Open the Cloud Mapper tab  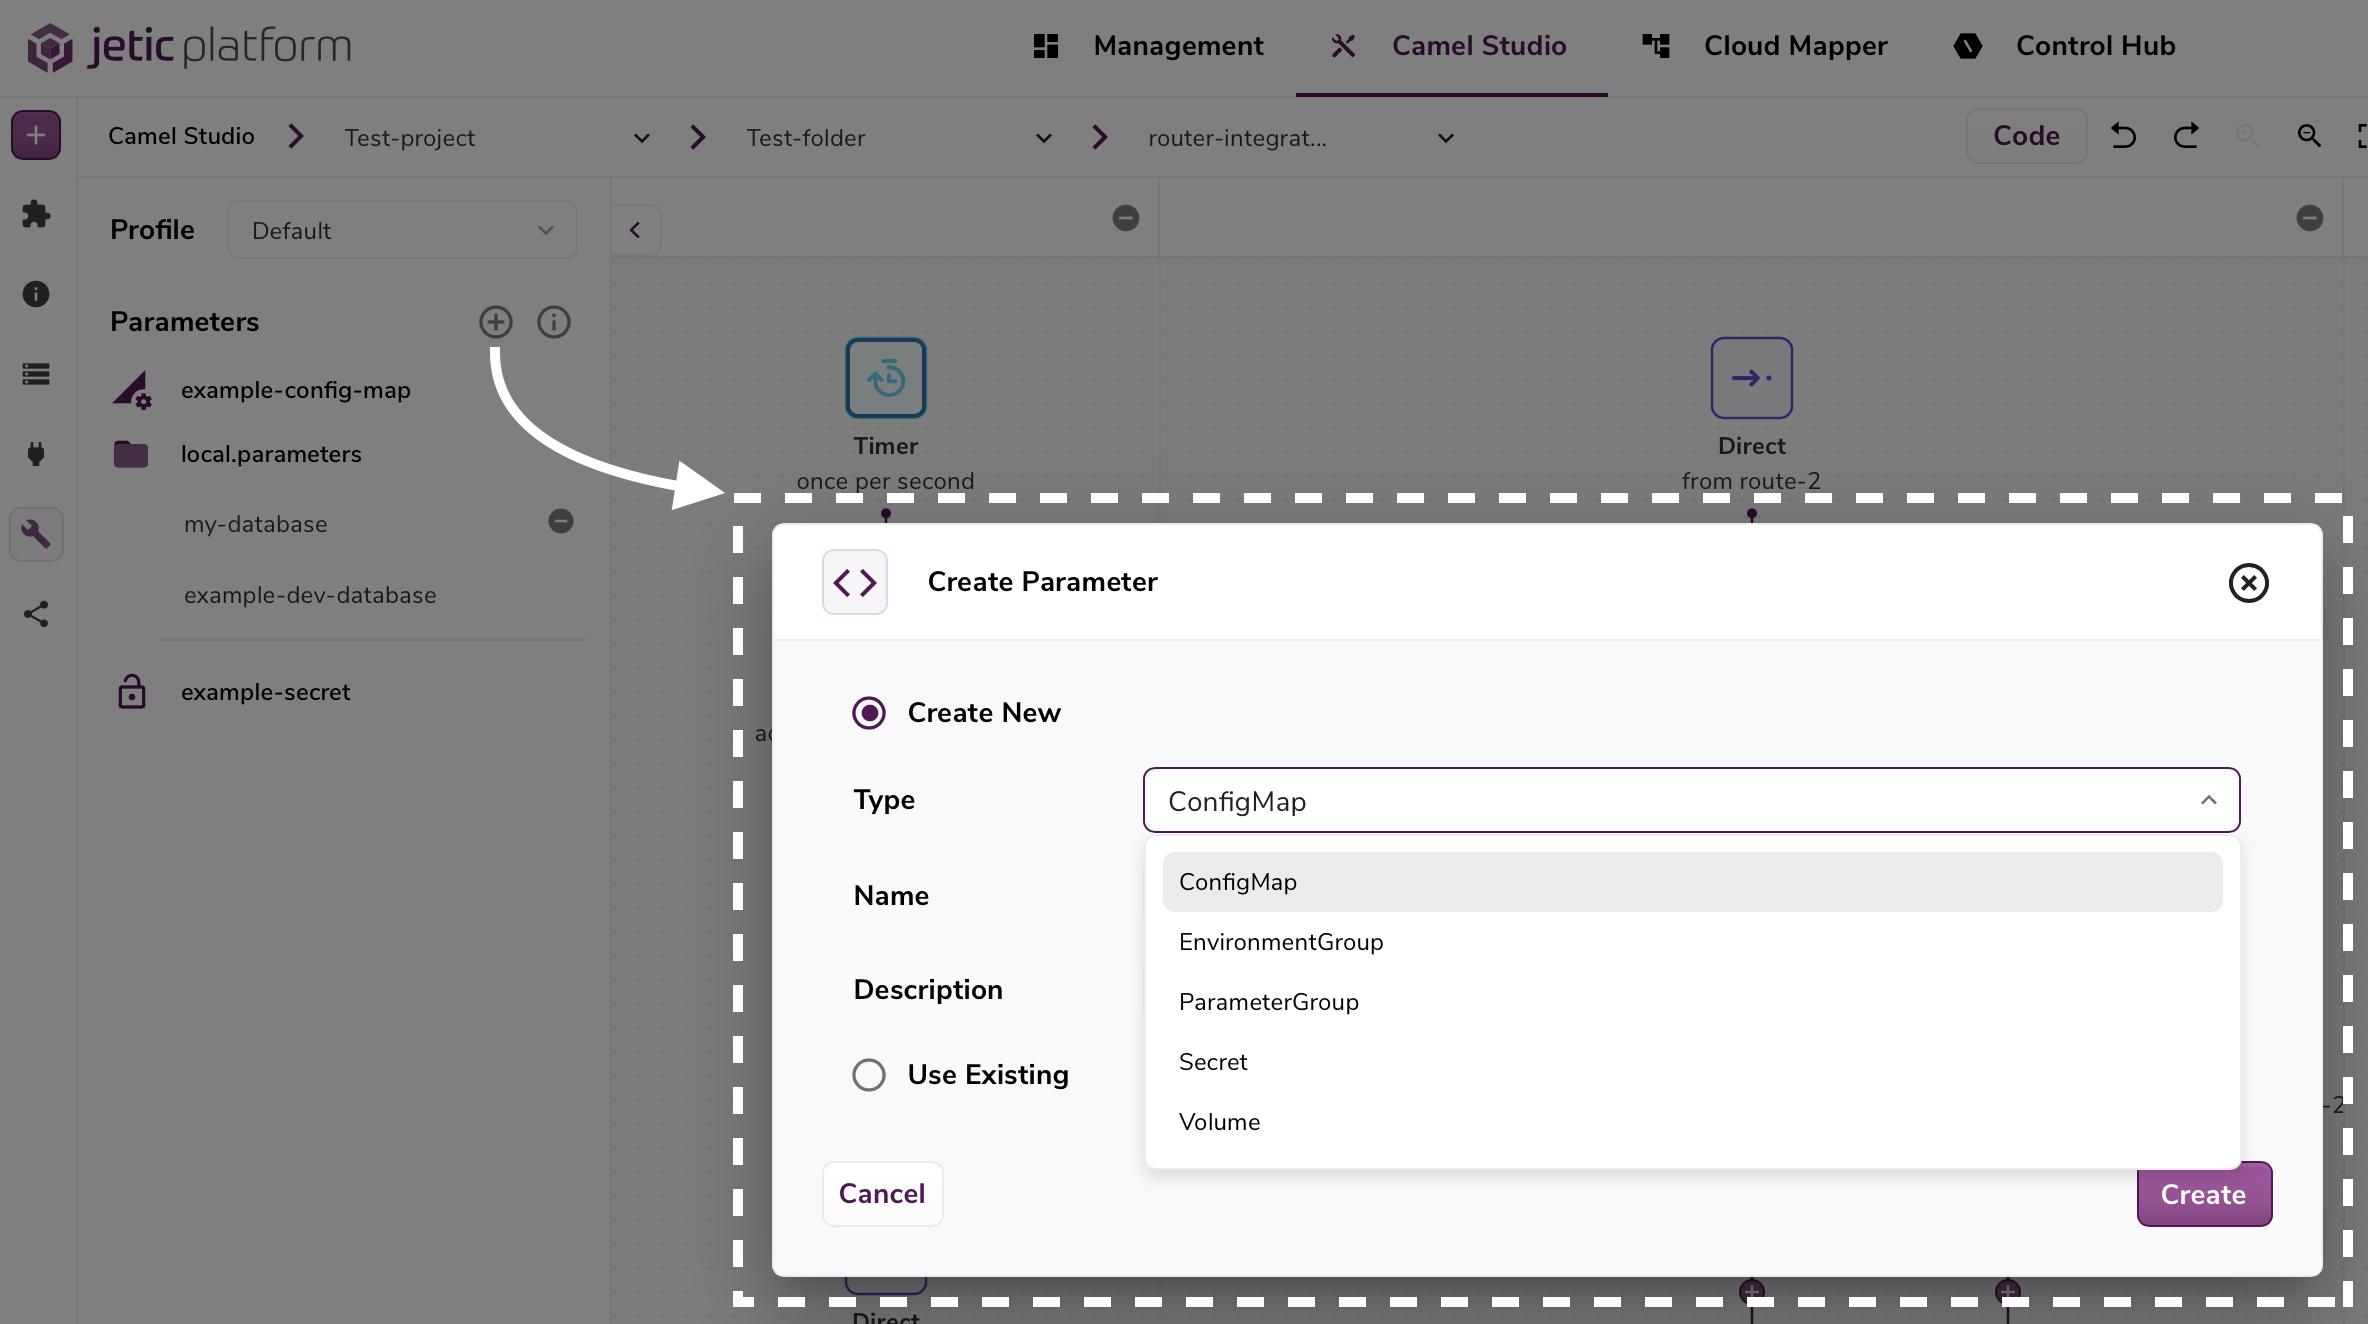pyautogui.click(x=1765, y=46)
